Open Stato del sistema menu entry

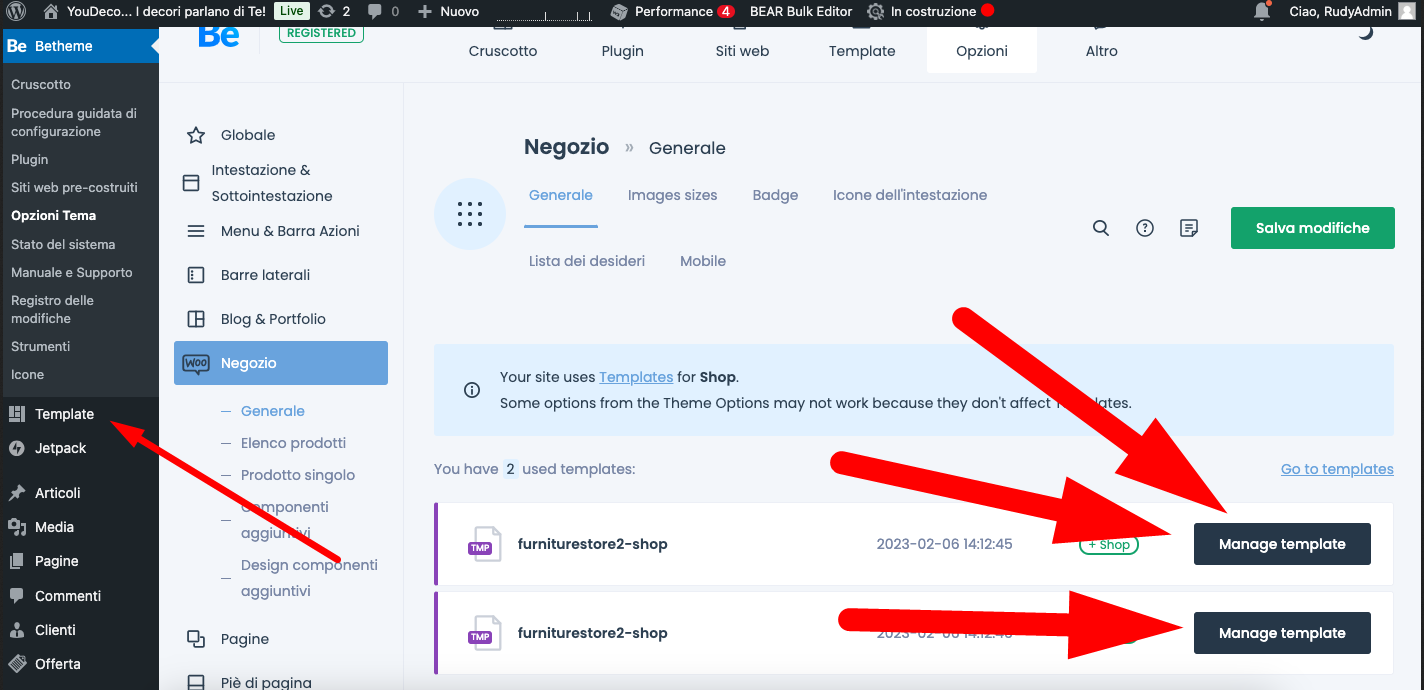click(63, 244)
